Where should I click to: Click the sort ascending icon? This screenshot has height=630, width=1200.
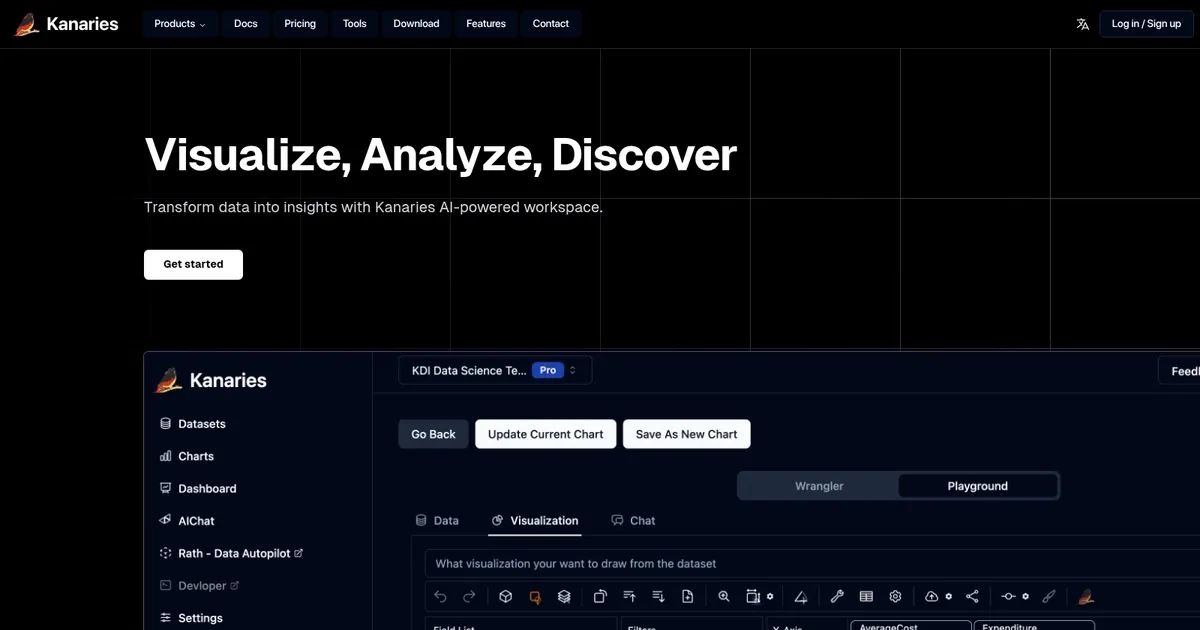pos(629,597)
